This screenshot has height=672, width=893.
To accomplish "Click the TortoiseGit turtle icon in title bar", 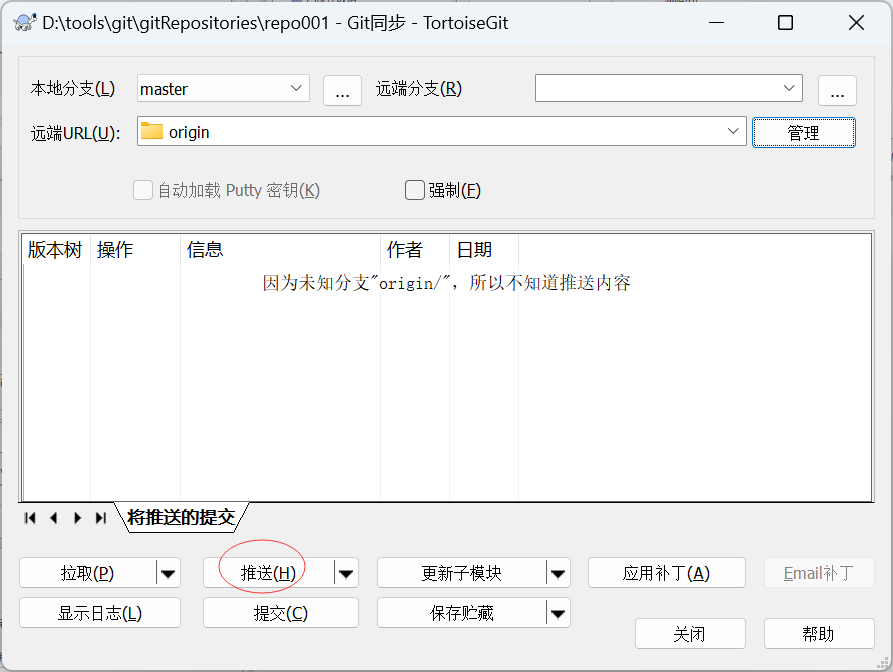I will coord(25,23).
